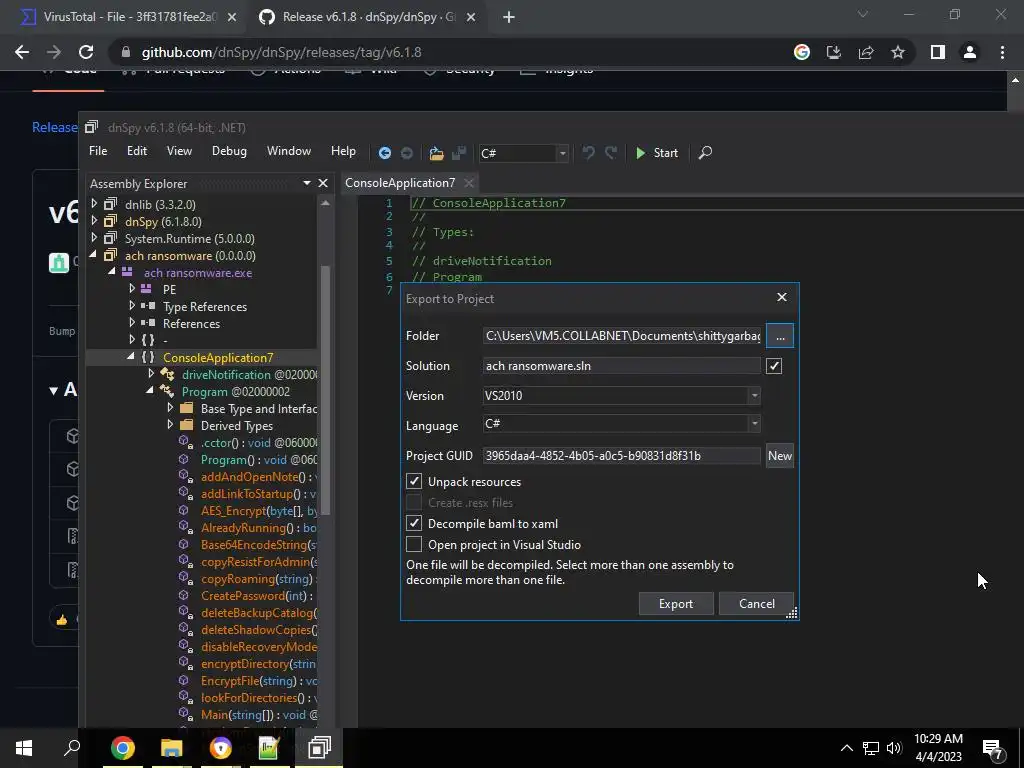The width and height of the screenshot is (1024, 768).
Task: Collapse the ConsoleApplication7 namespace node
Action: (131, 357)
